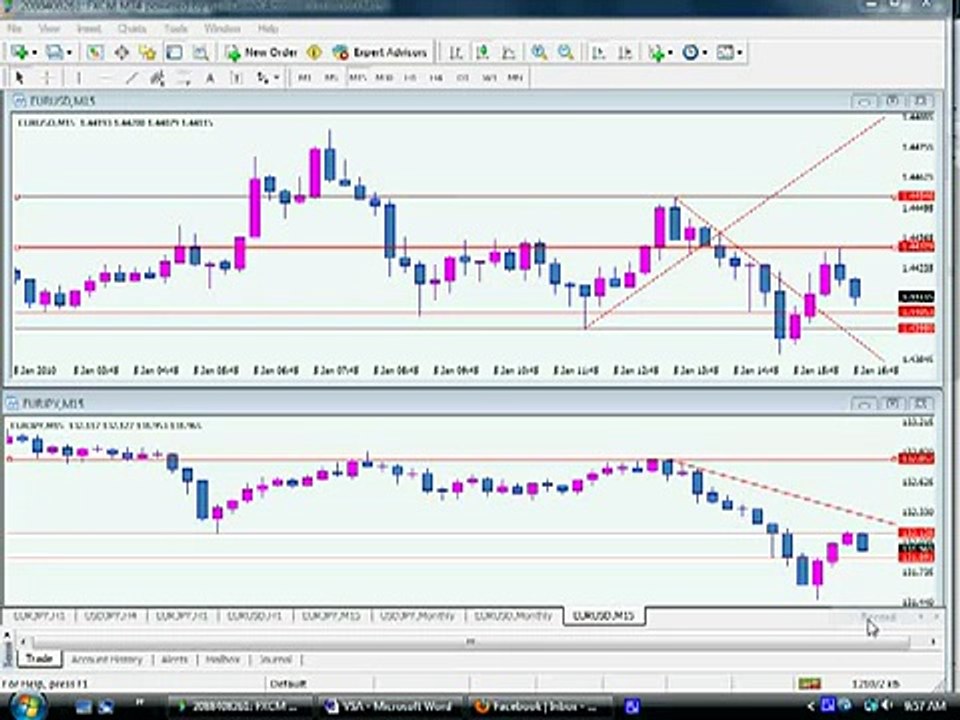Image resolution: width=960 pixels, height=720 pixels.
Task: Open the Insert menu
Action: (89, 29)
